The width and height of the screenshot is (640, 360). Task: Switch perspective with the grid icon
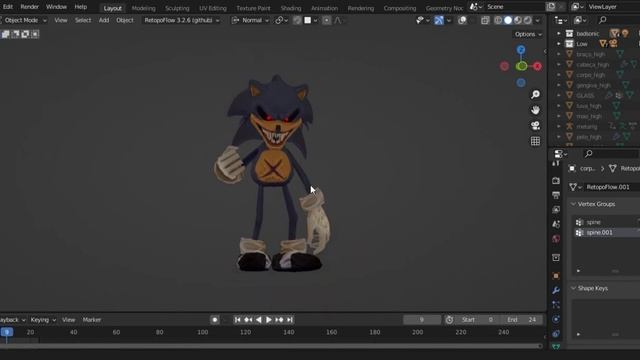click(x=535, y=141)
